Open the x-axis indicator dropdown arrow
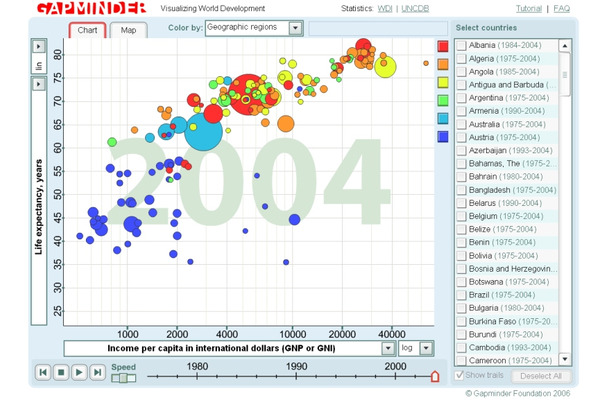This screenshot has height=400, width=610. 388,348
